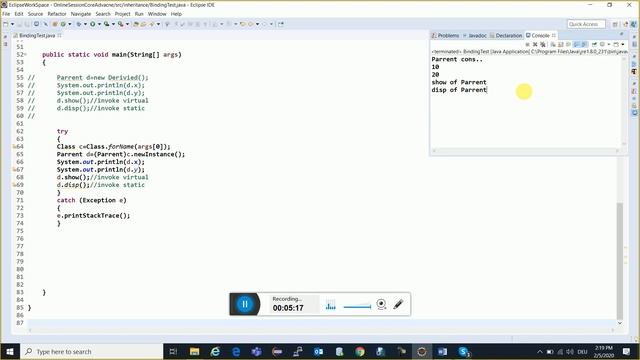Click 'disp of Parrent' console line
The image size is (640, 360).
point(459,90)
